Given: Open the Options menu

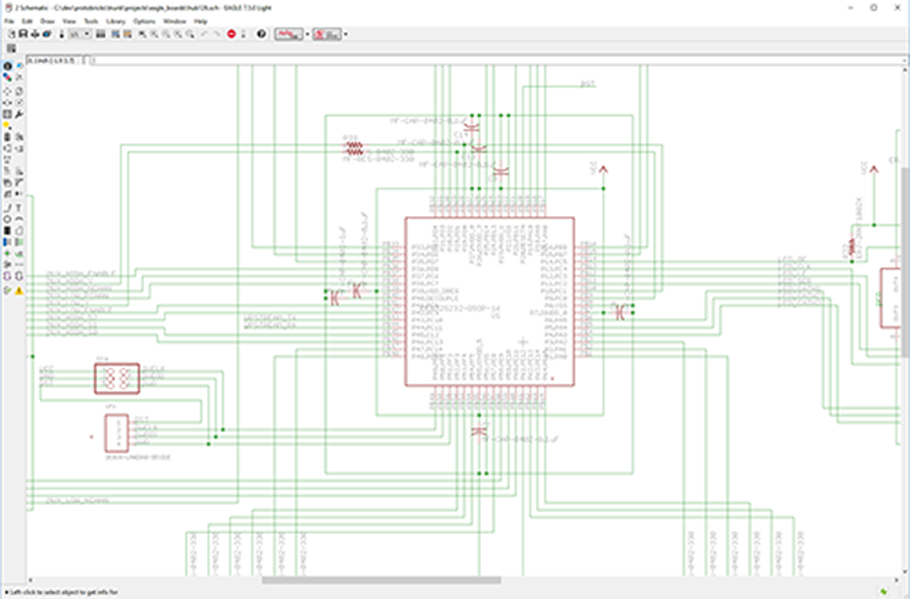Looking at the screenshot, I should (144, 21).
